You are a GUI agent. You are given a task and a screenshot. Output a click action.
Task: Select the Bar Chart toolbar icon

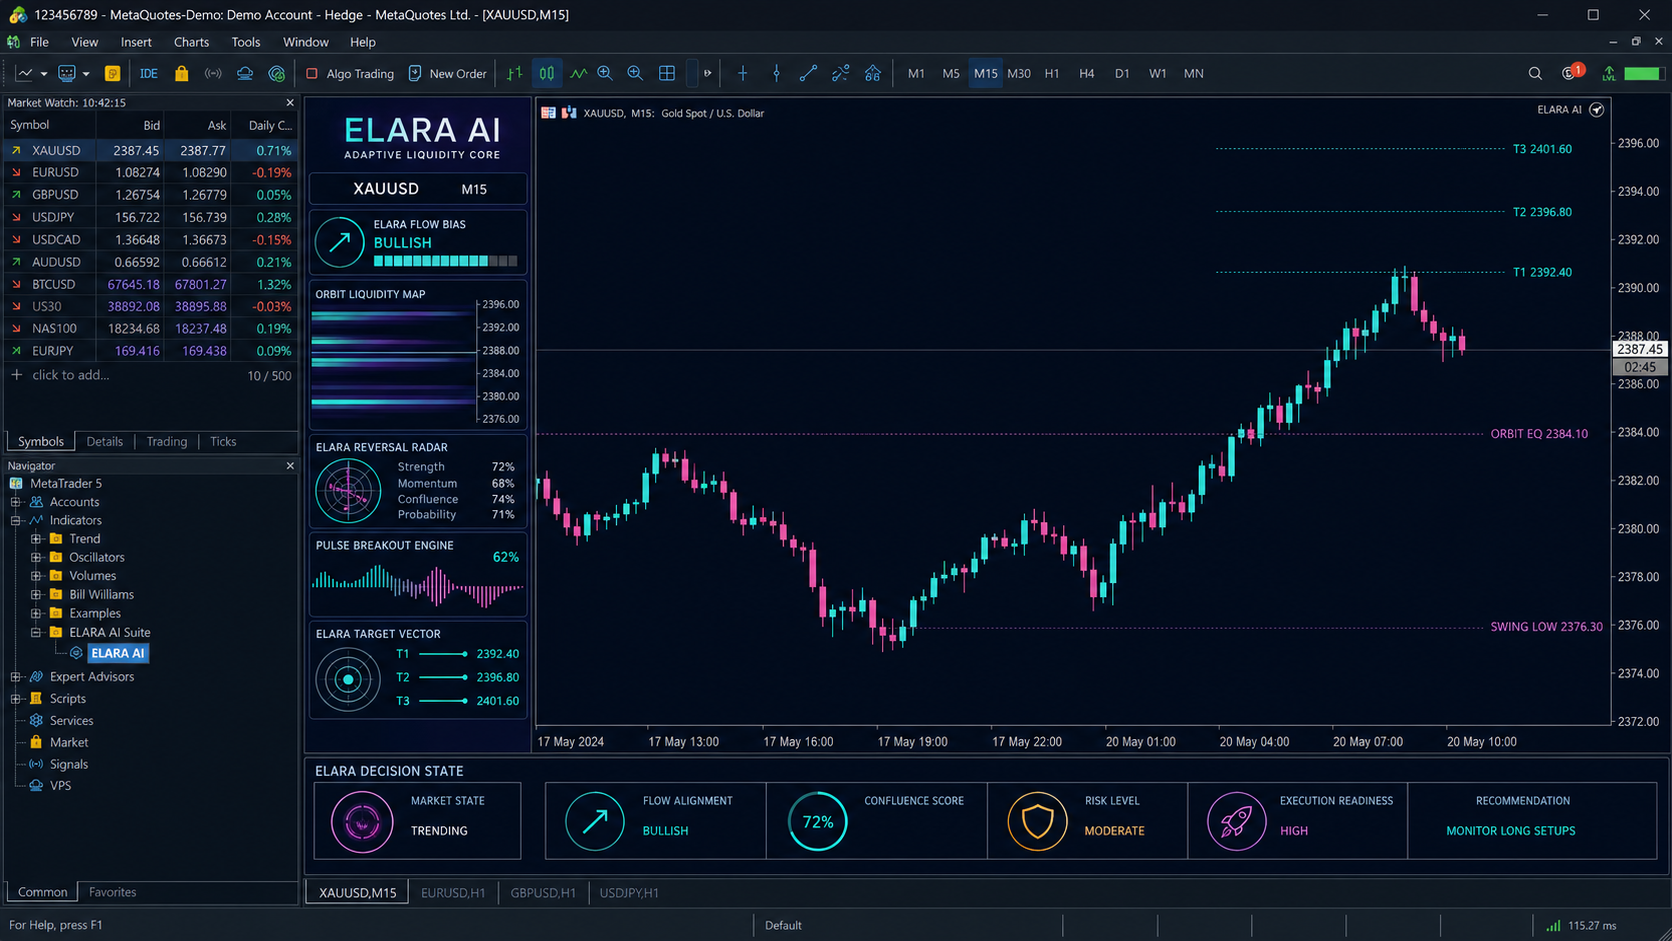(x=514, y=73)
